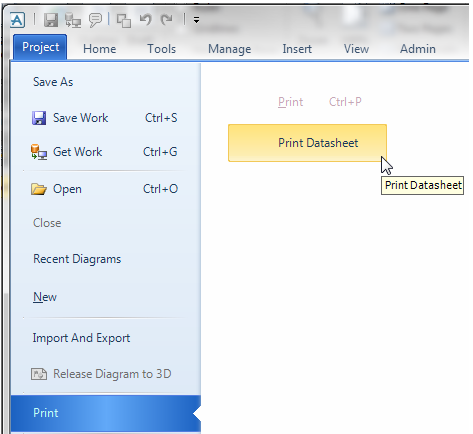Click the Print Ctrl+P option
The width and height of the screenshot is (473, 434).
319,102
